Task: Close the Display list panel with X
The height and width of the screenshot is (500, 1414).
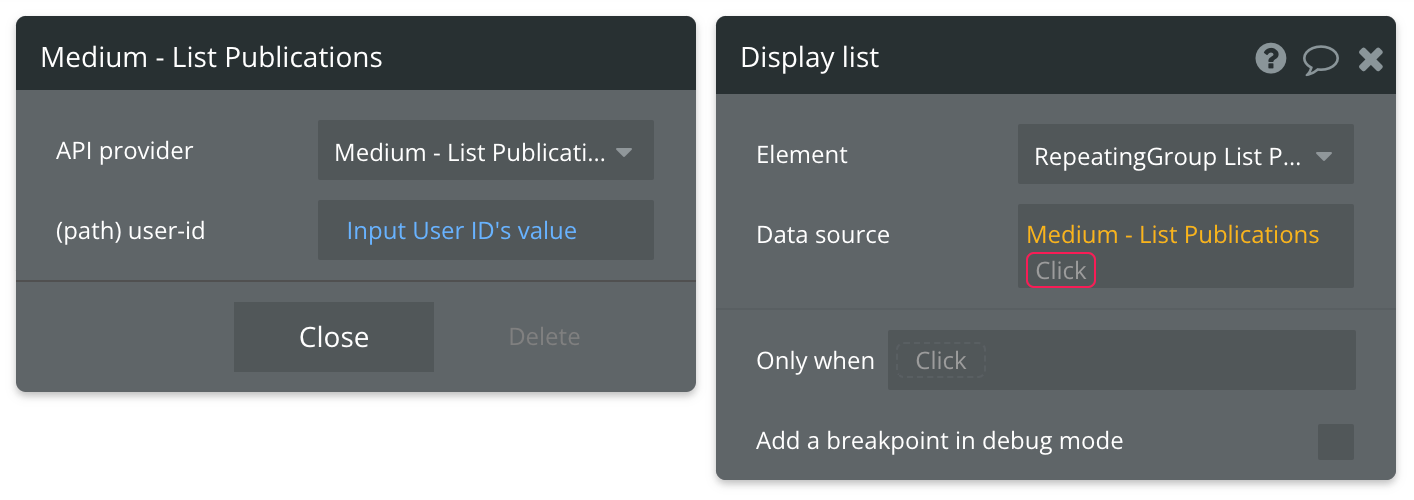Action: (1370, 59)
